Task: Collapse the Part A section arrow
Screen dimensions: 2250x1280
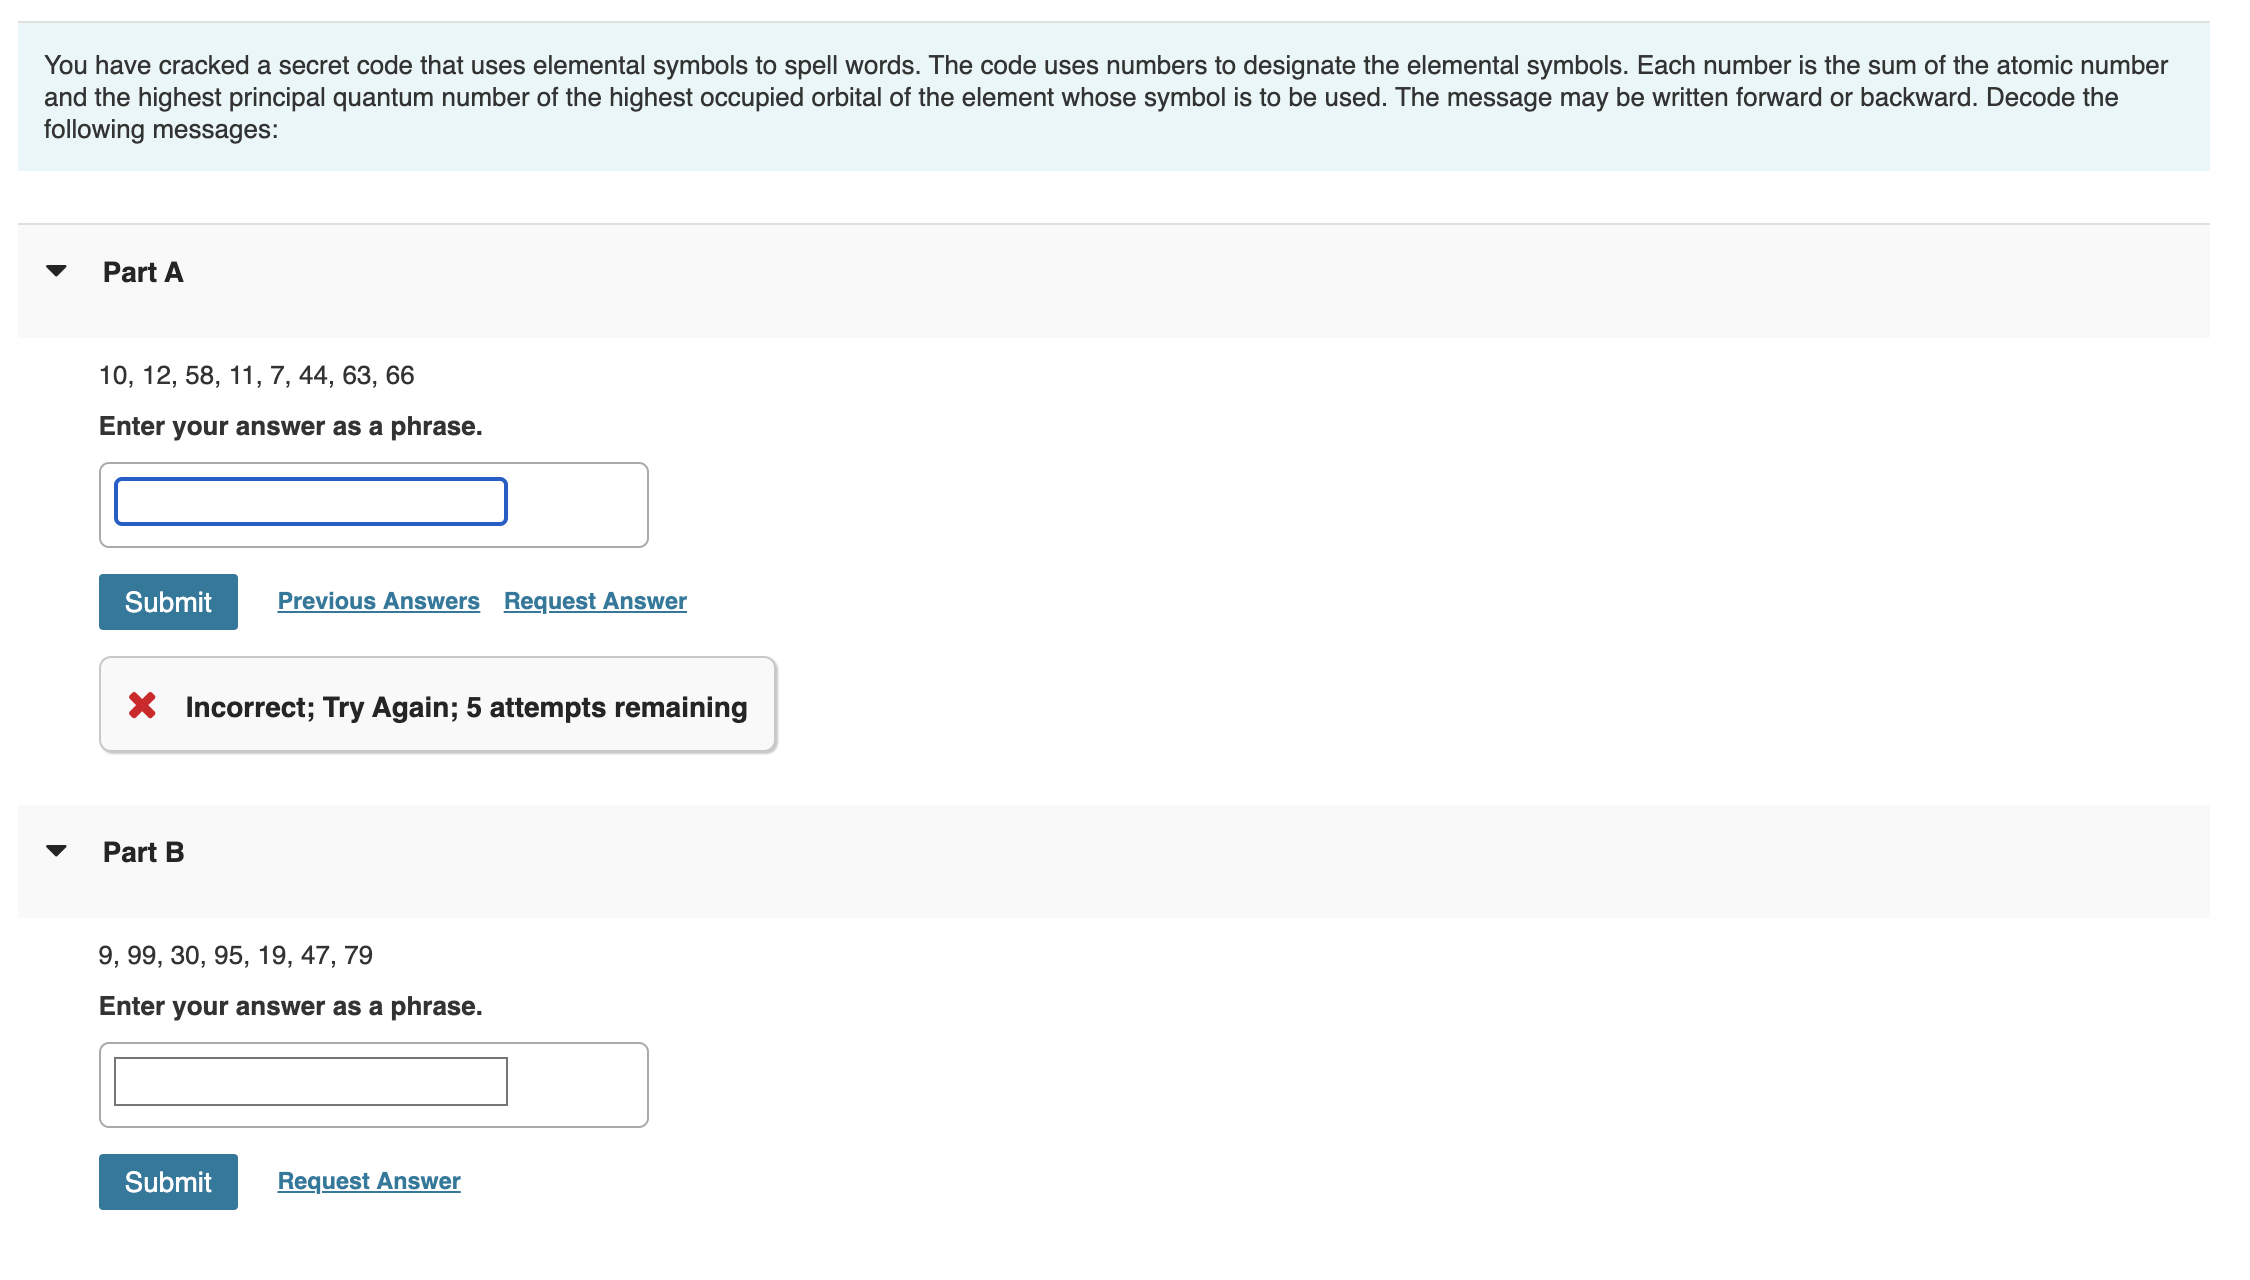Action: tap(57, 271)
